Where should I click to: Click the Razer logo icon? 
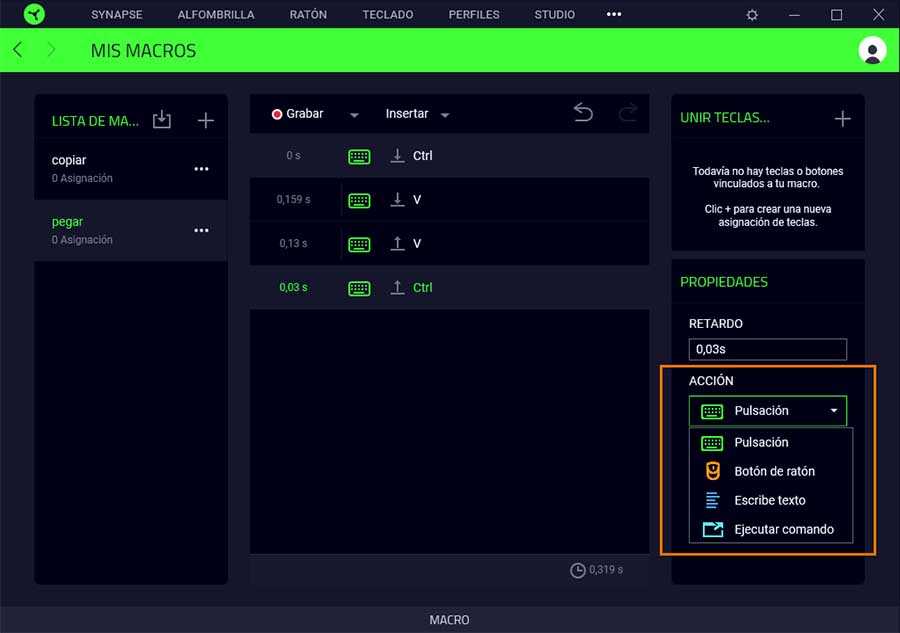point(35,15)
